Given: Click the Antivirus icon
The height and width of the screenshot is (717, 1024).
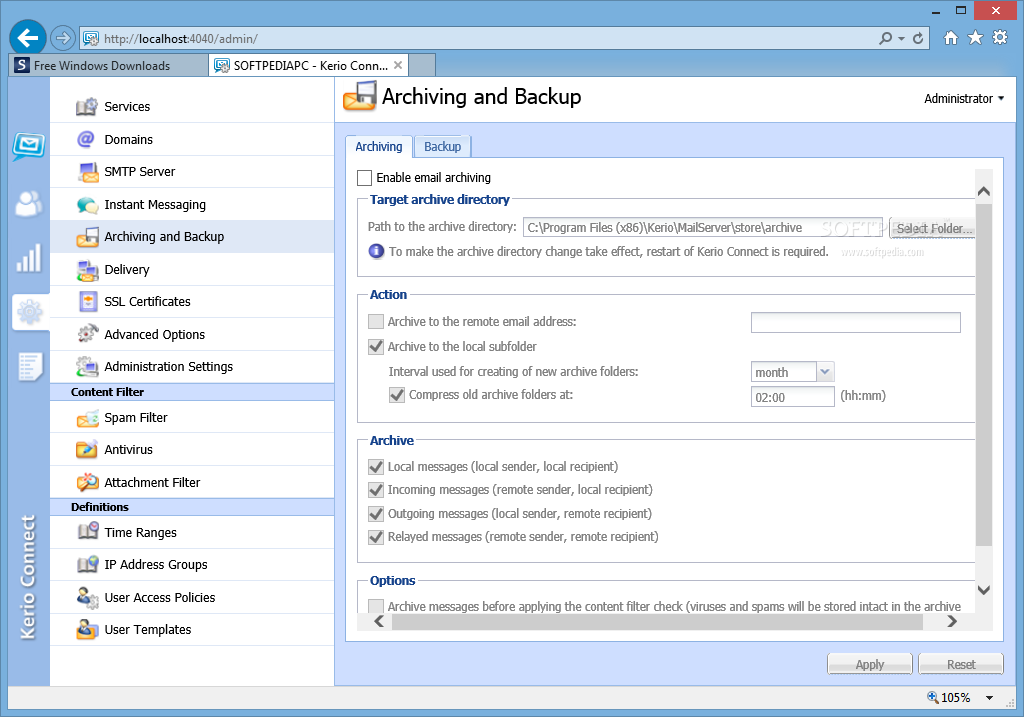Looking at the screenshot, I should tap(87, 449).
